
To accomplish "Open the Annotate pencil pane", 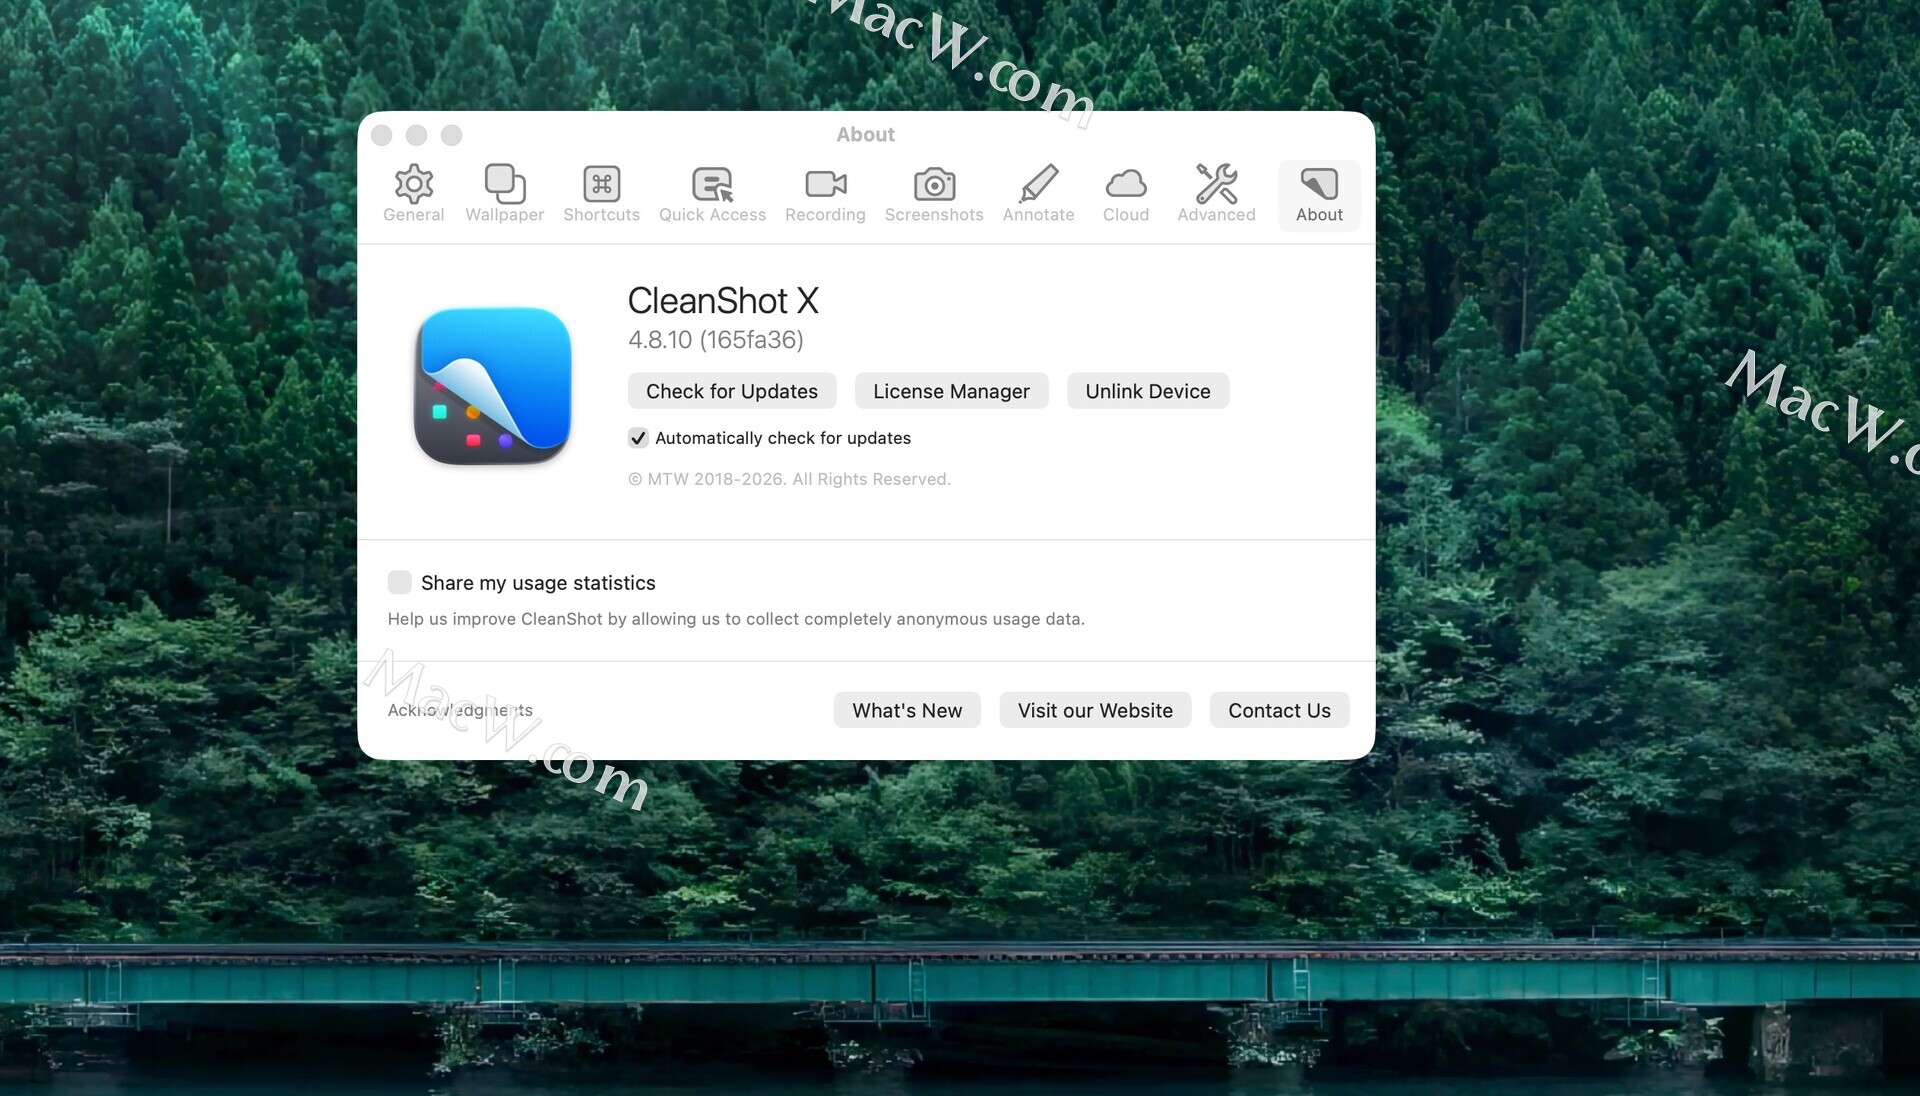I will click(x=1038, y=194).
